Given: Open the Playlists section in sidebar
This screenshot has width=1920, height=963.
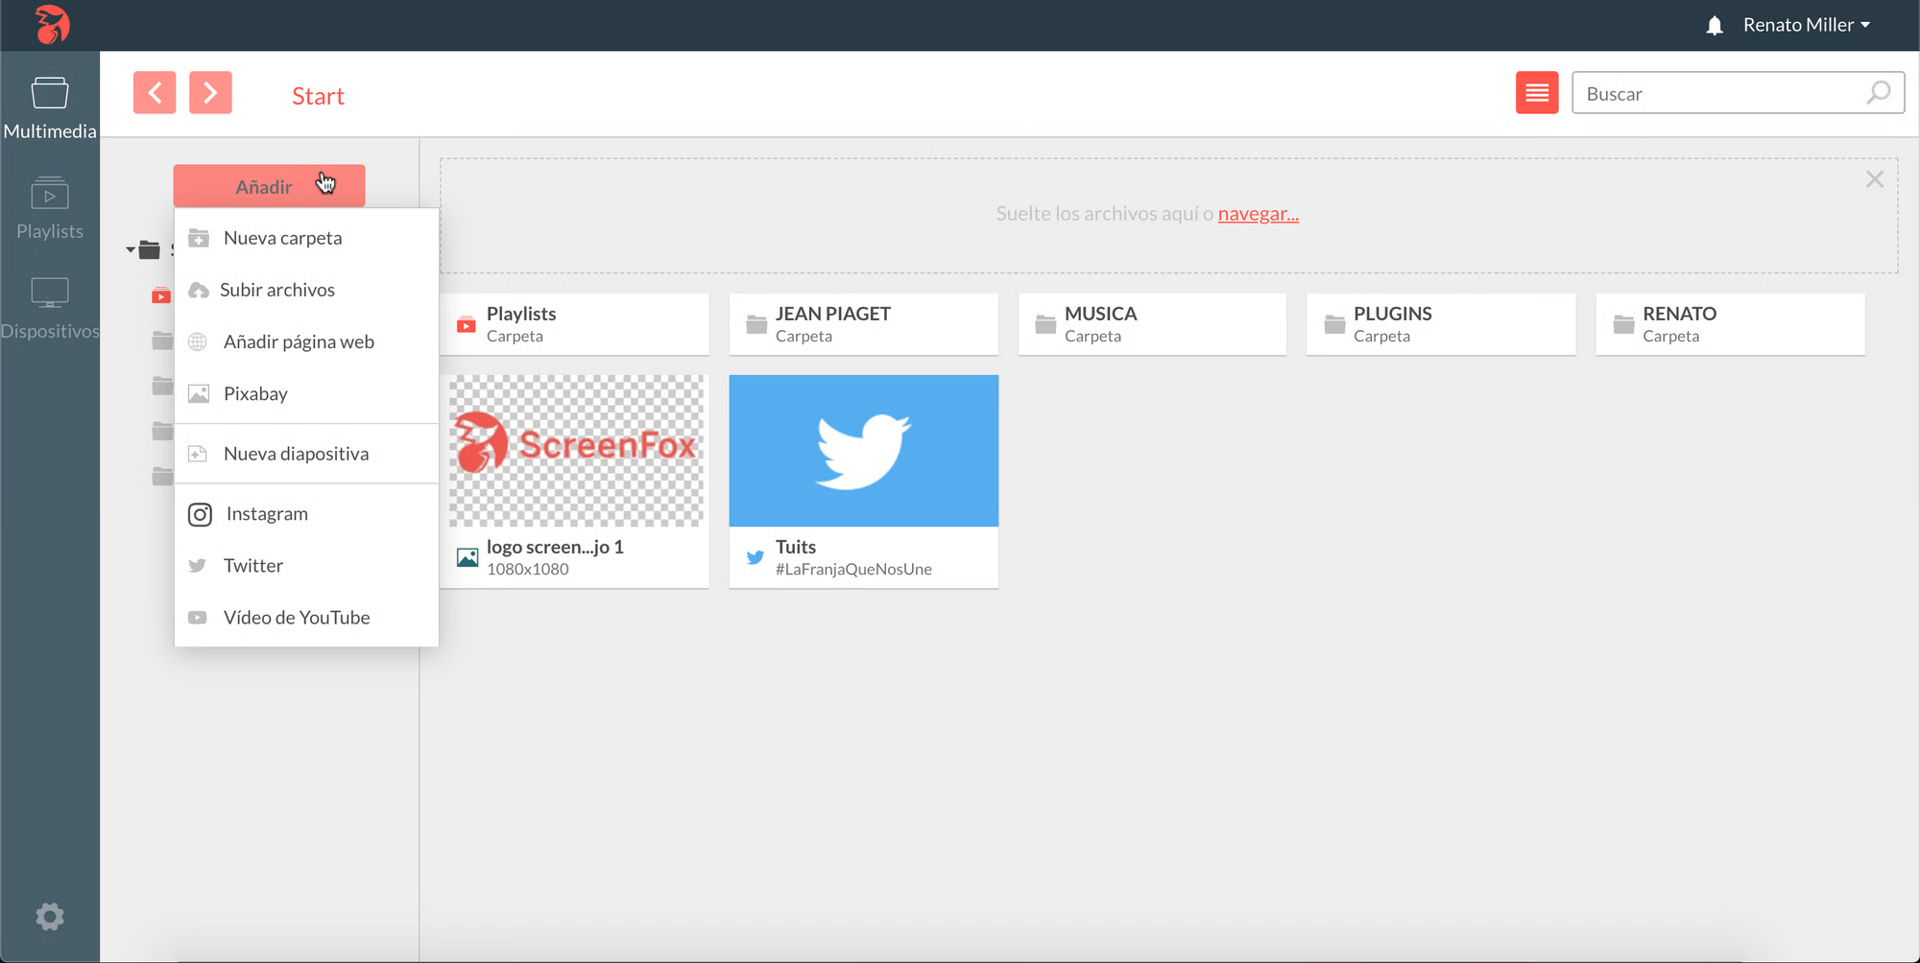Looking at the screenshot, I should coord(50,208).
